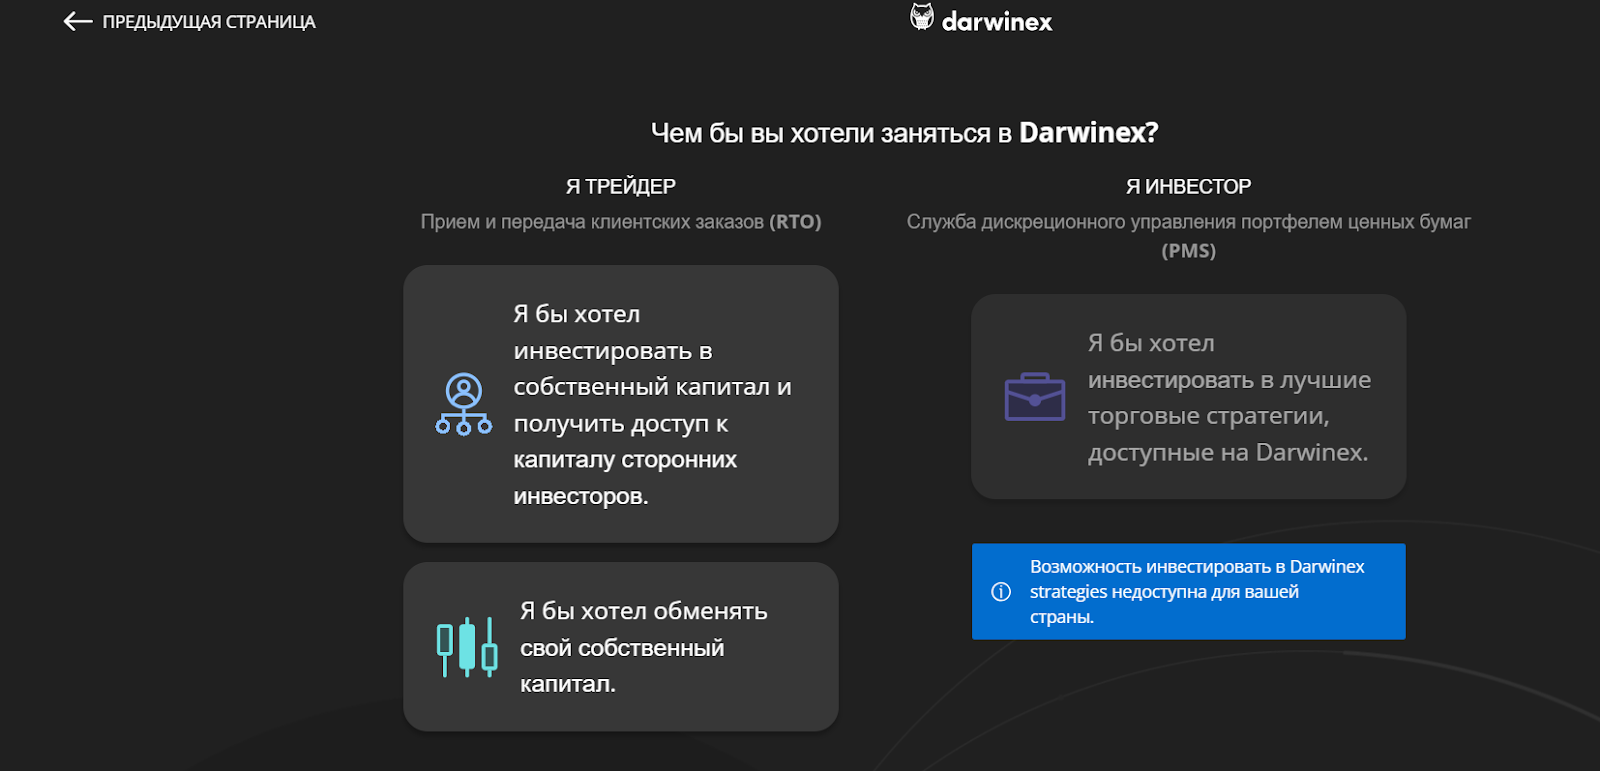
Task: Click the candlestick chart icon
Action: 467,647
